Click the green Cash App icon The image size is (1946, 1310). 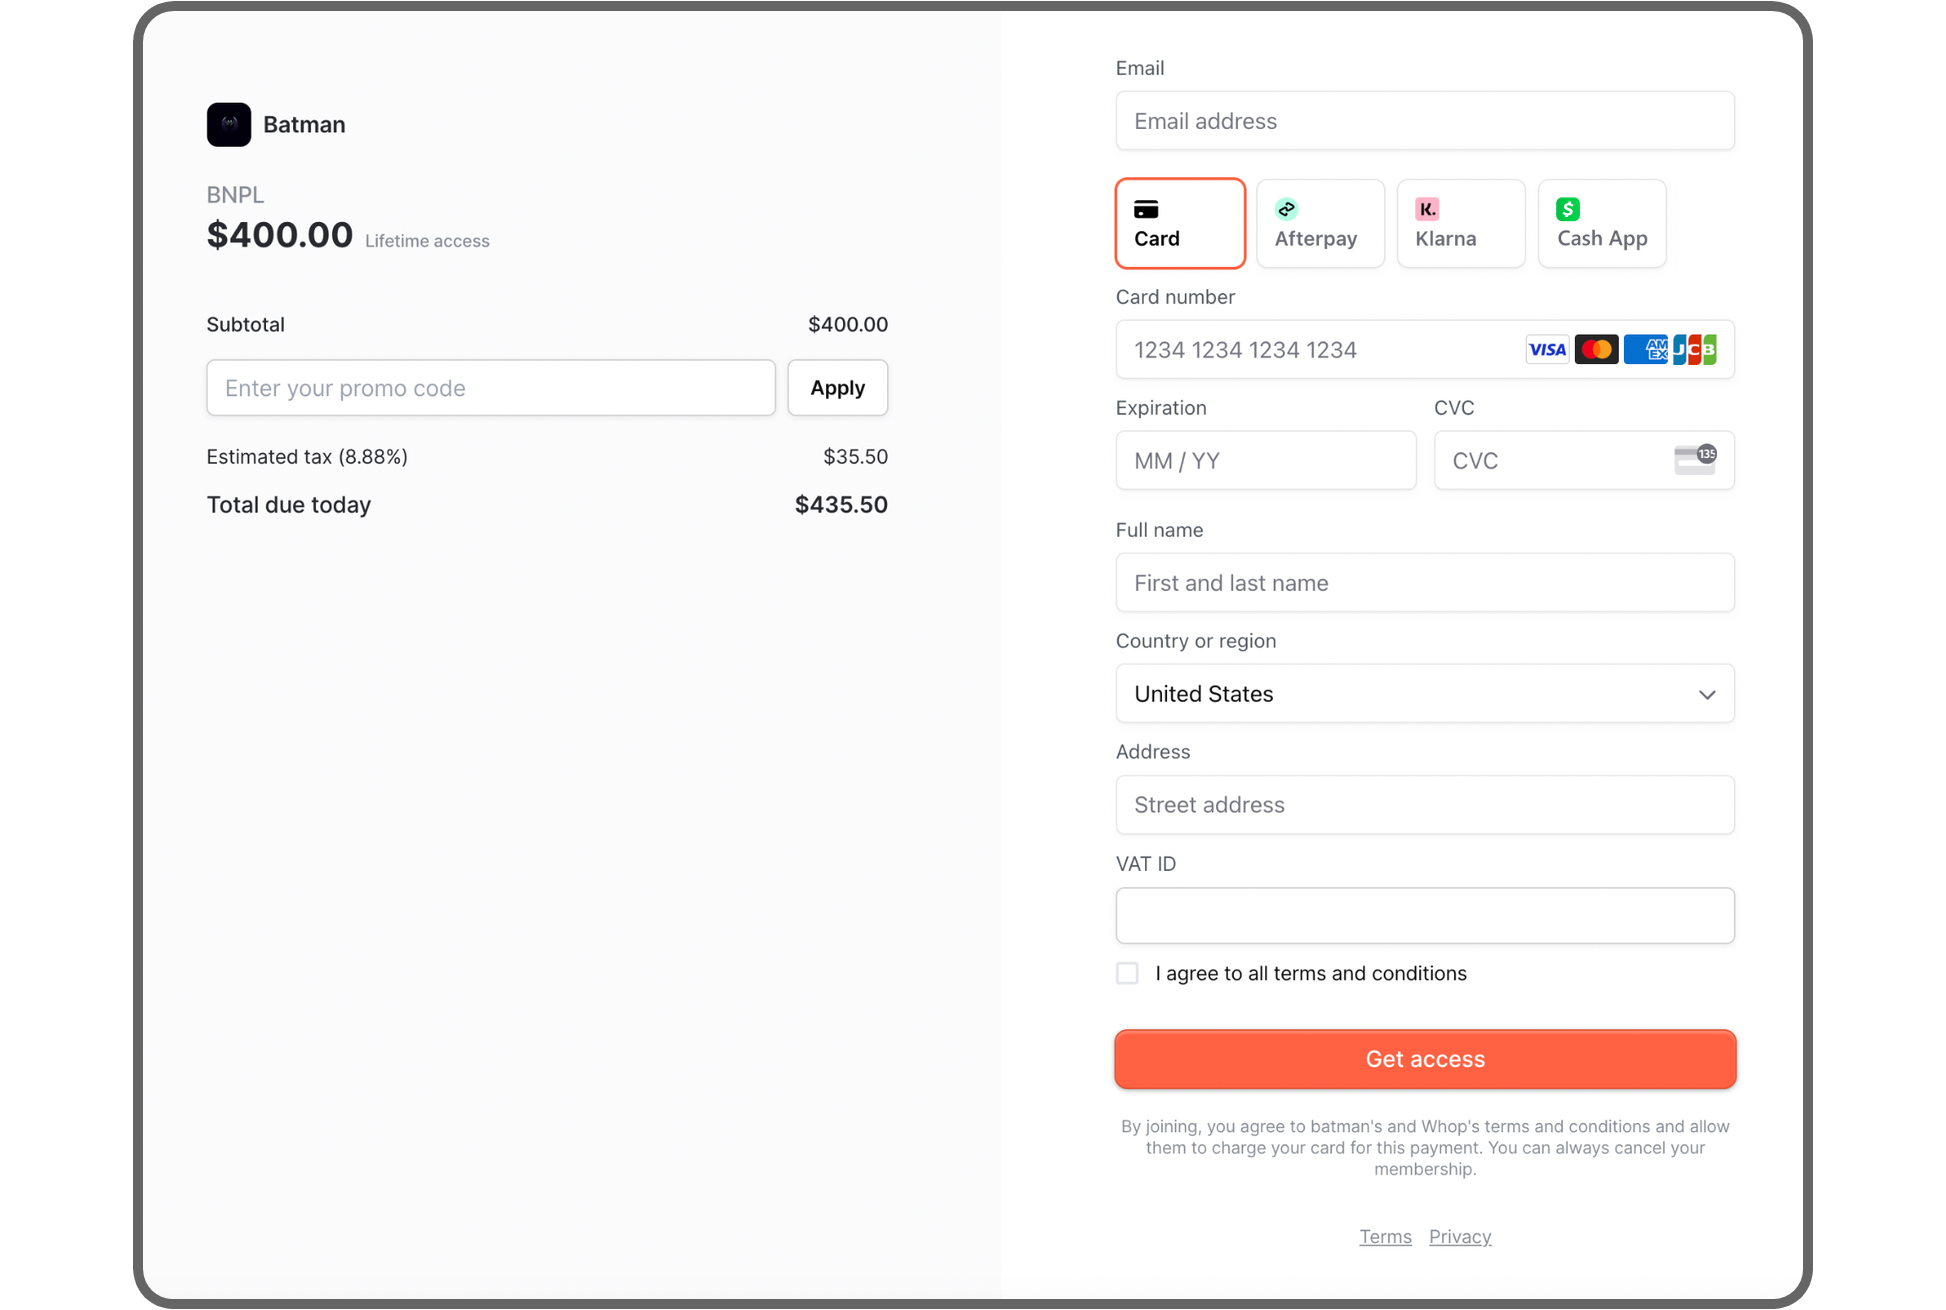(1568, 209)
